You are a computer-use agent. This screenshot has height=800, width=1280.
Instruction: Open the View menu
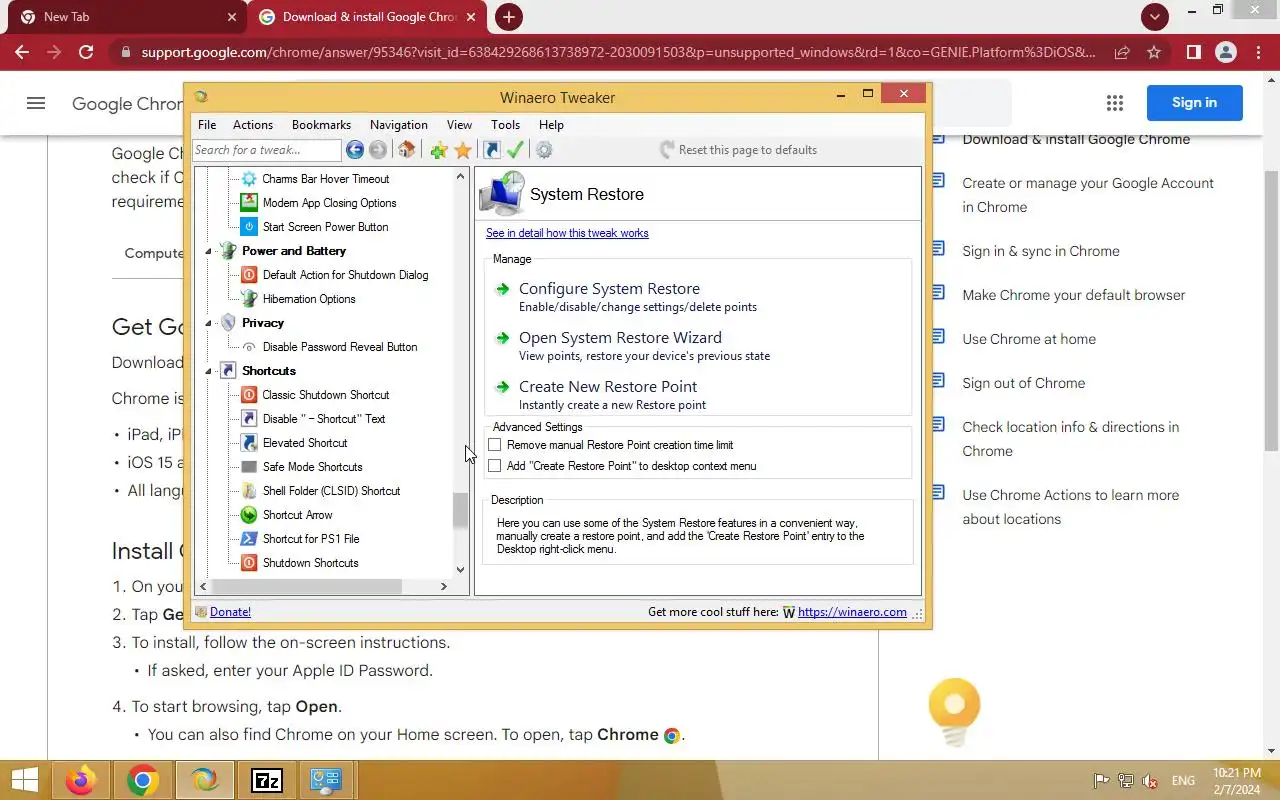coord(459,125)
